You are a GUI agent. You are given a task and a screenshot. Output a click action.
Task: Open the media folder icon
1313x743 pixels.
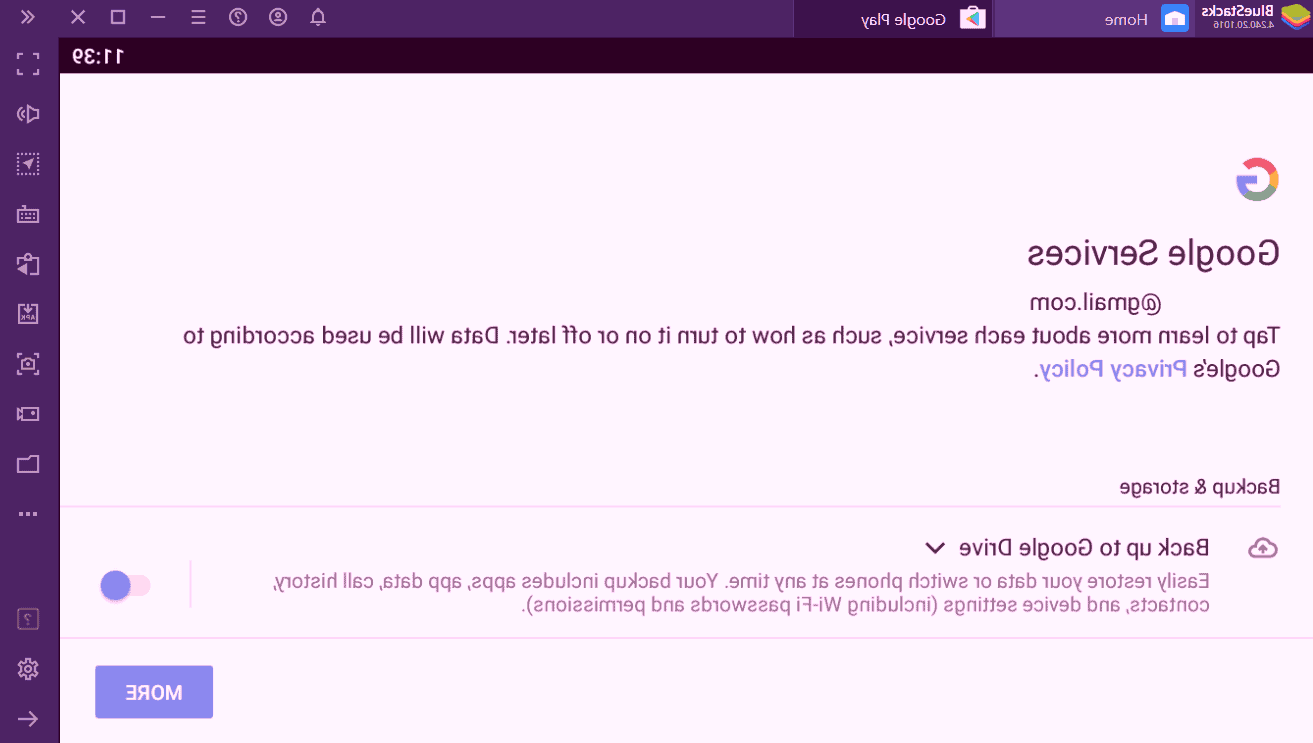[28, 464]
